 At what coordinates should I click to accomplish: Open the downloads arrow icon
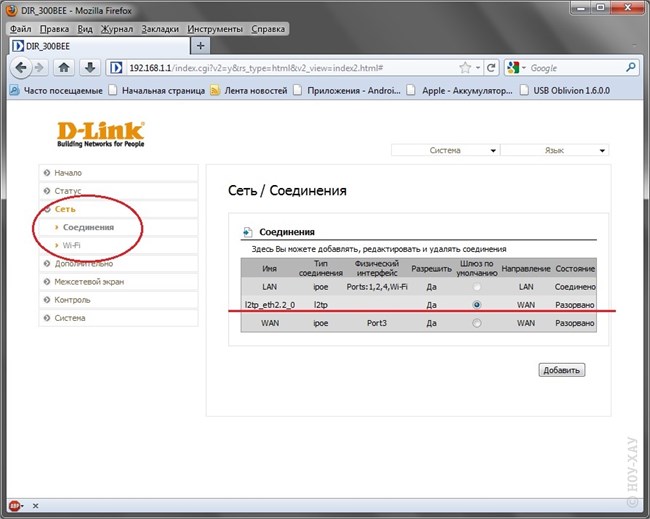[x=90, y=68]
